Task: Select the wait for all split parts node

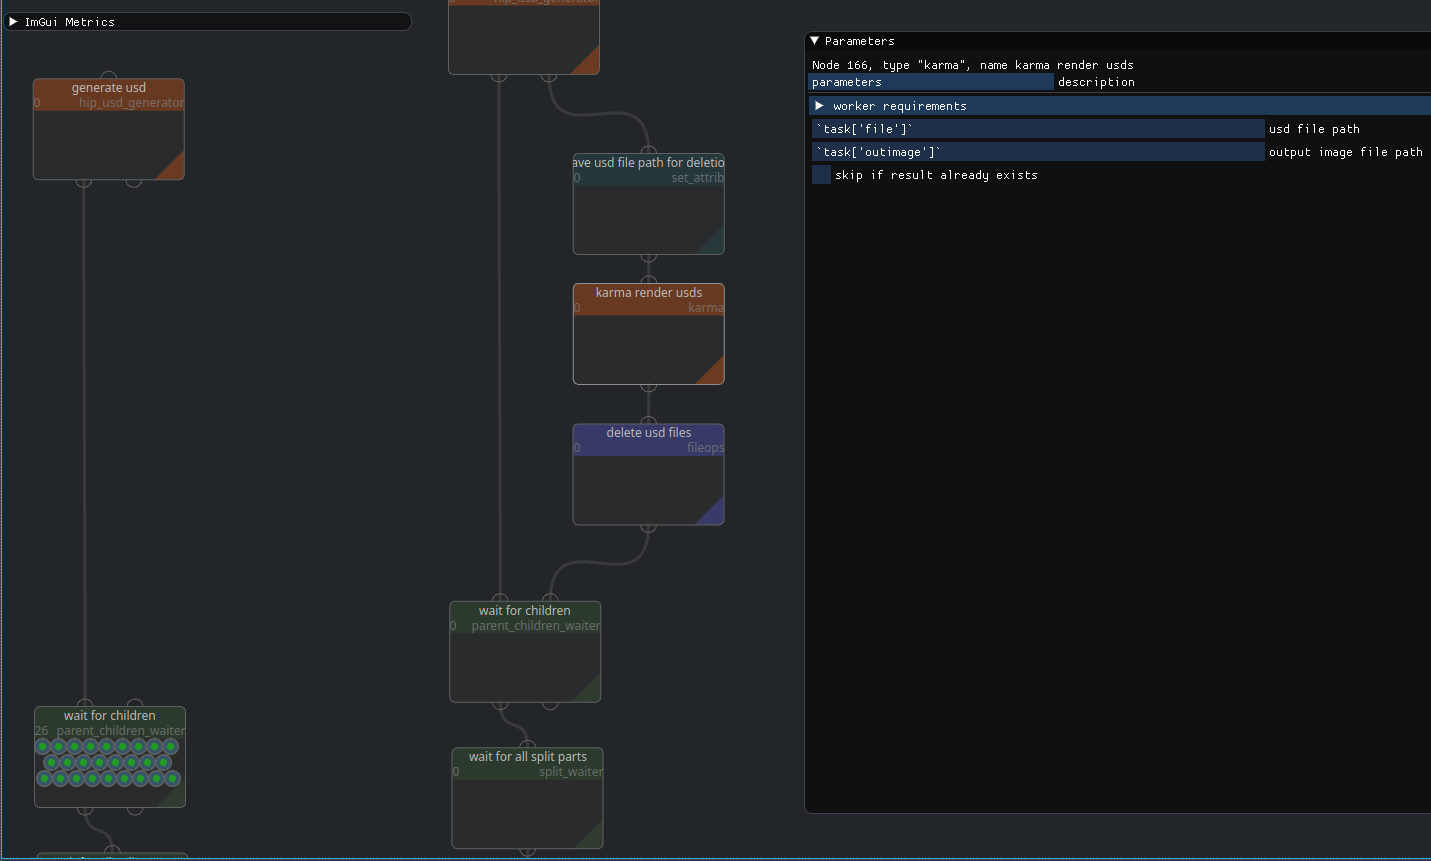Action: [527, 797]
